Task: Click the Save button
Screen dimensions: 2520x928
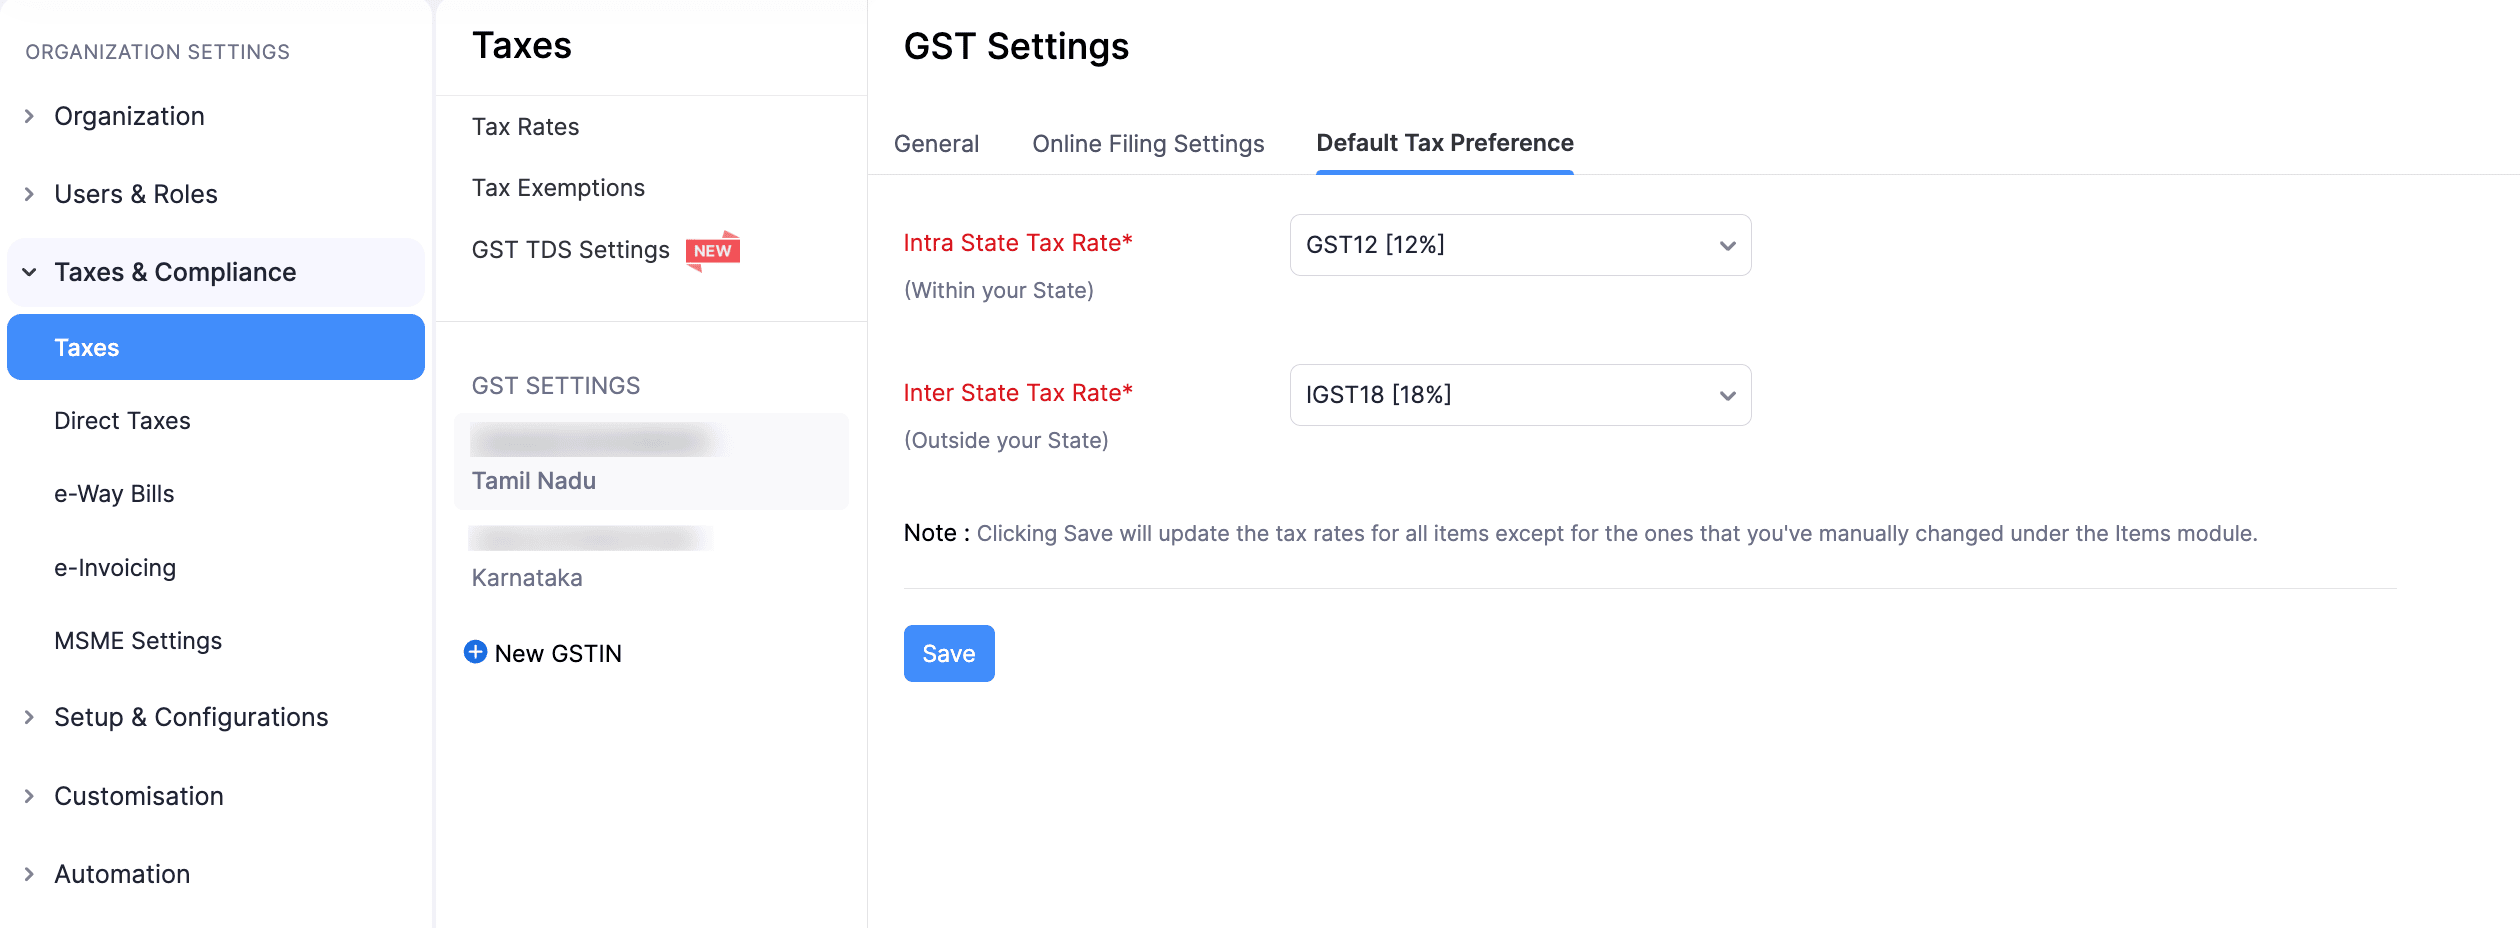Action: 948,654
